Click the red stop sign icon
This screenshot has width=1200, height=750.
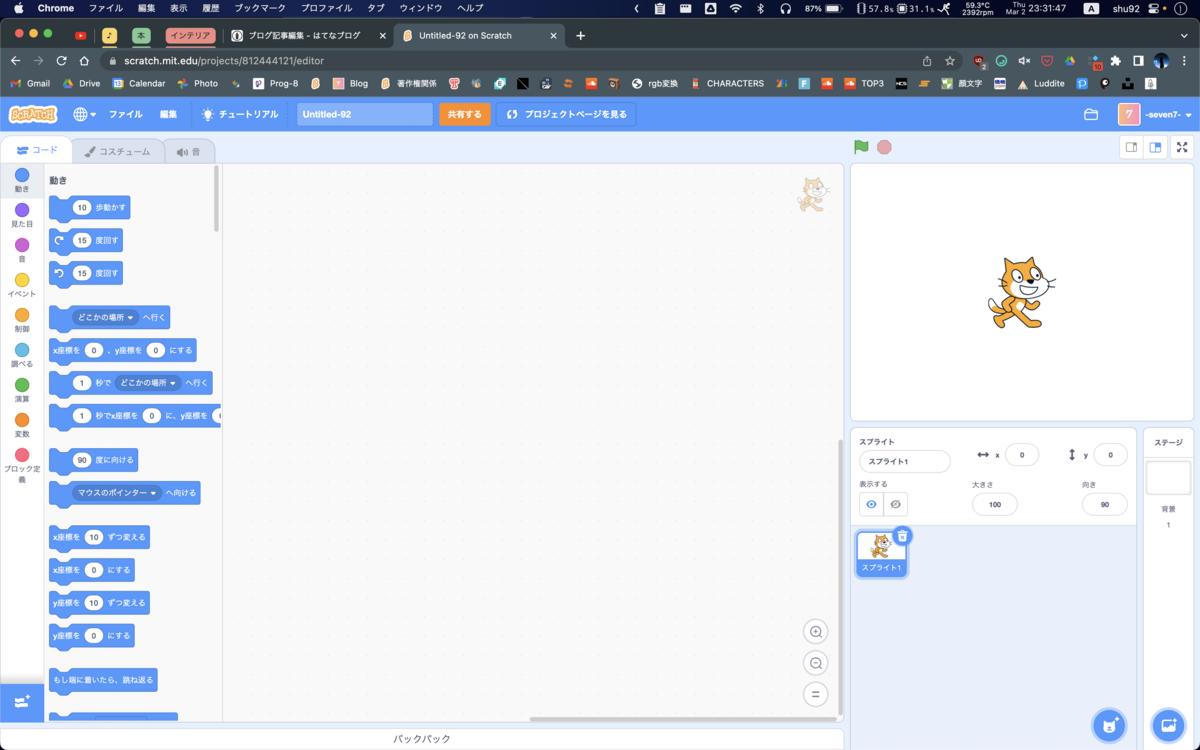pos(883,147)
